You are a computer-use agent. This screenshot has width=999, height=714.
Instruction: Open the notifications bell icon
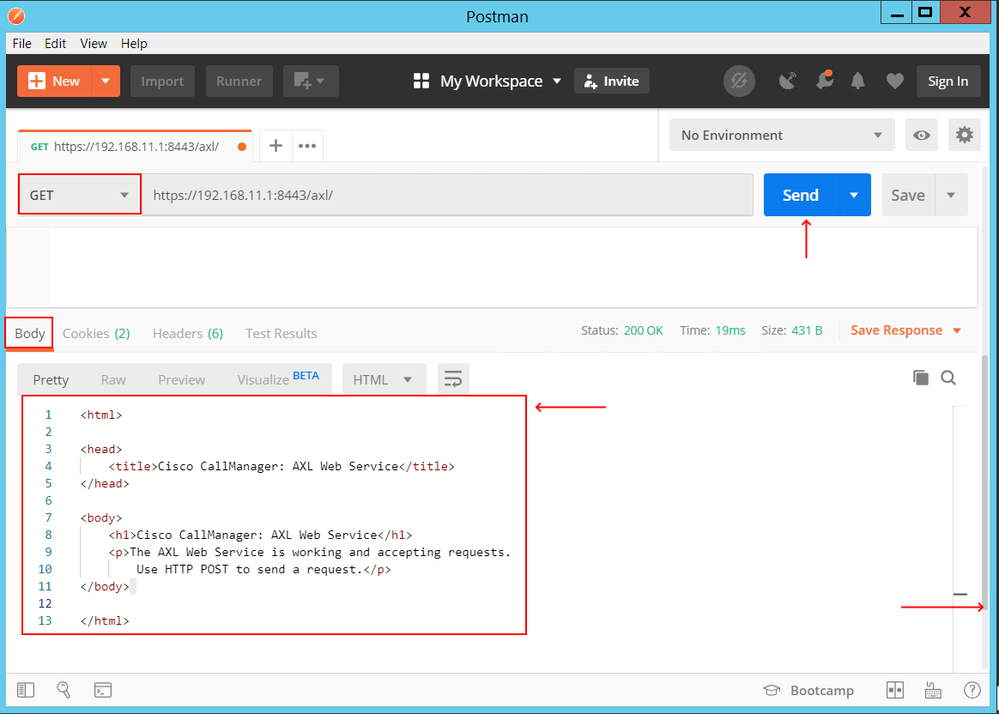(x=858, y=81)
